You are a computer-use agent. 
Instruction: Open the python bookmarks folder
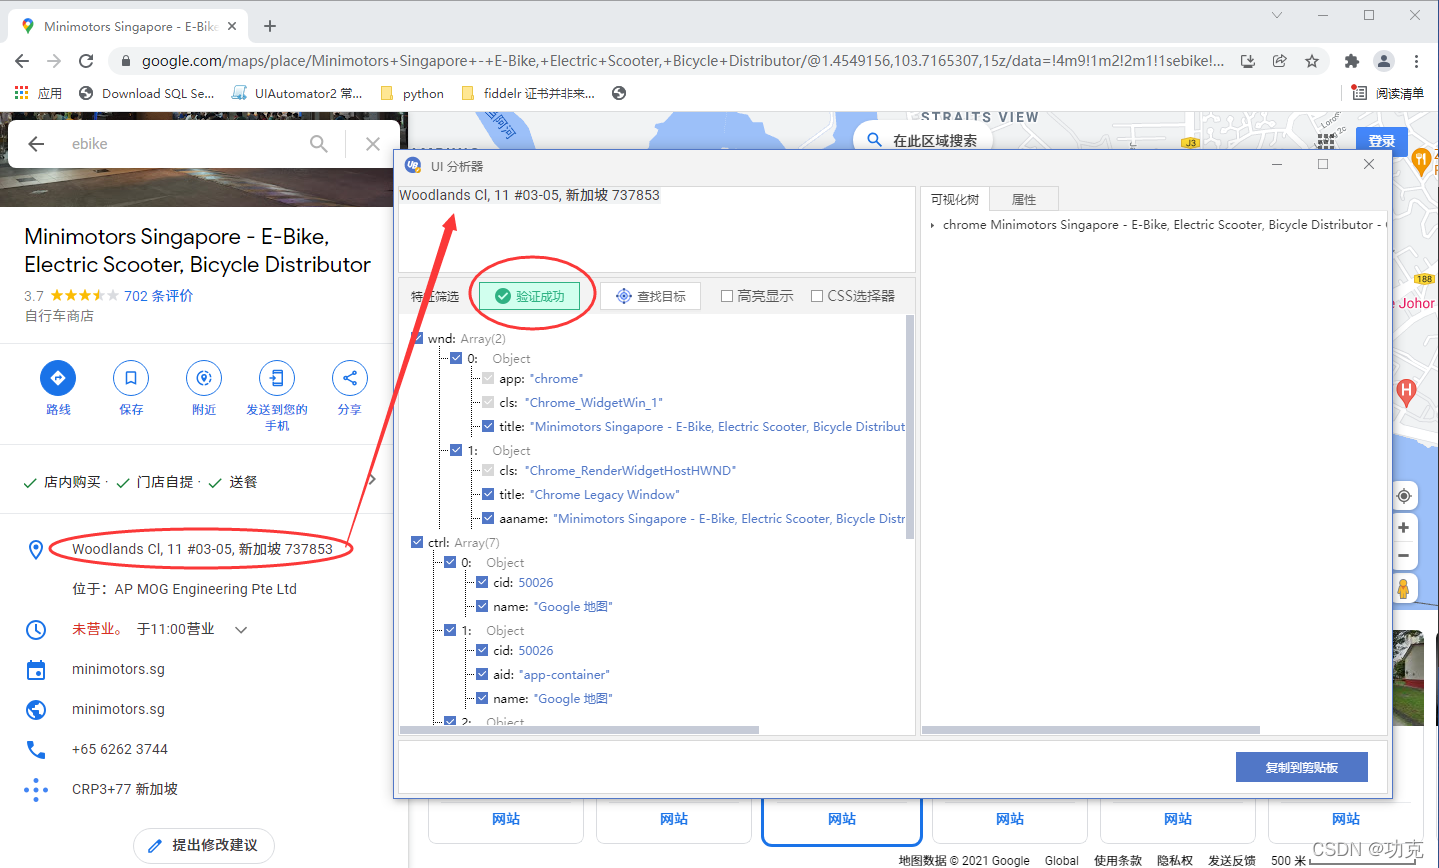pyautogui.click(x=412, y=93)
